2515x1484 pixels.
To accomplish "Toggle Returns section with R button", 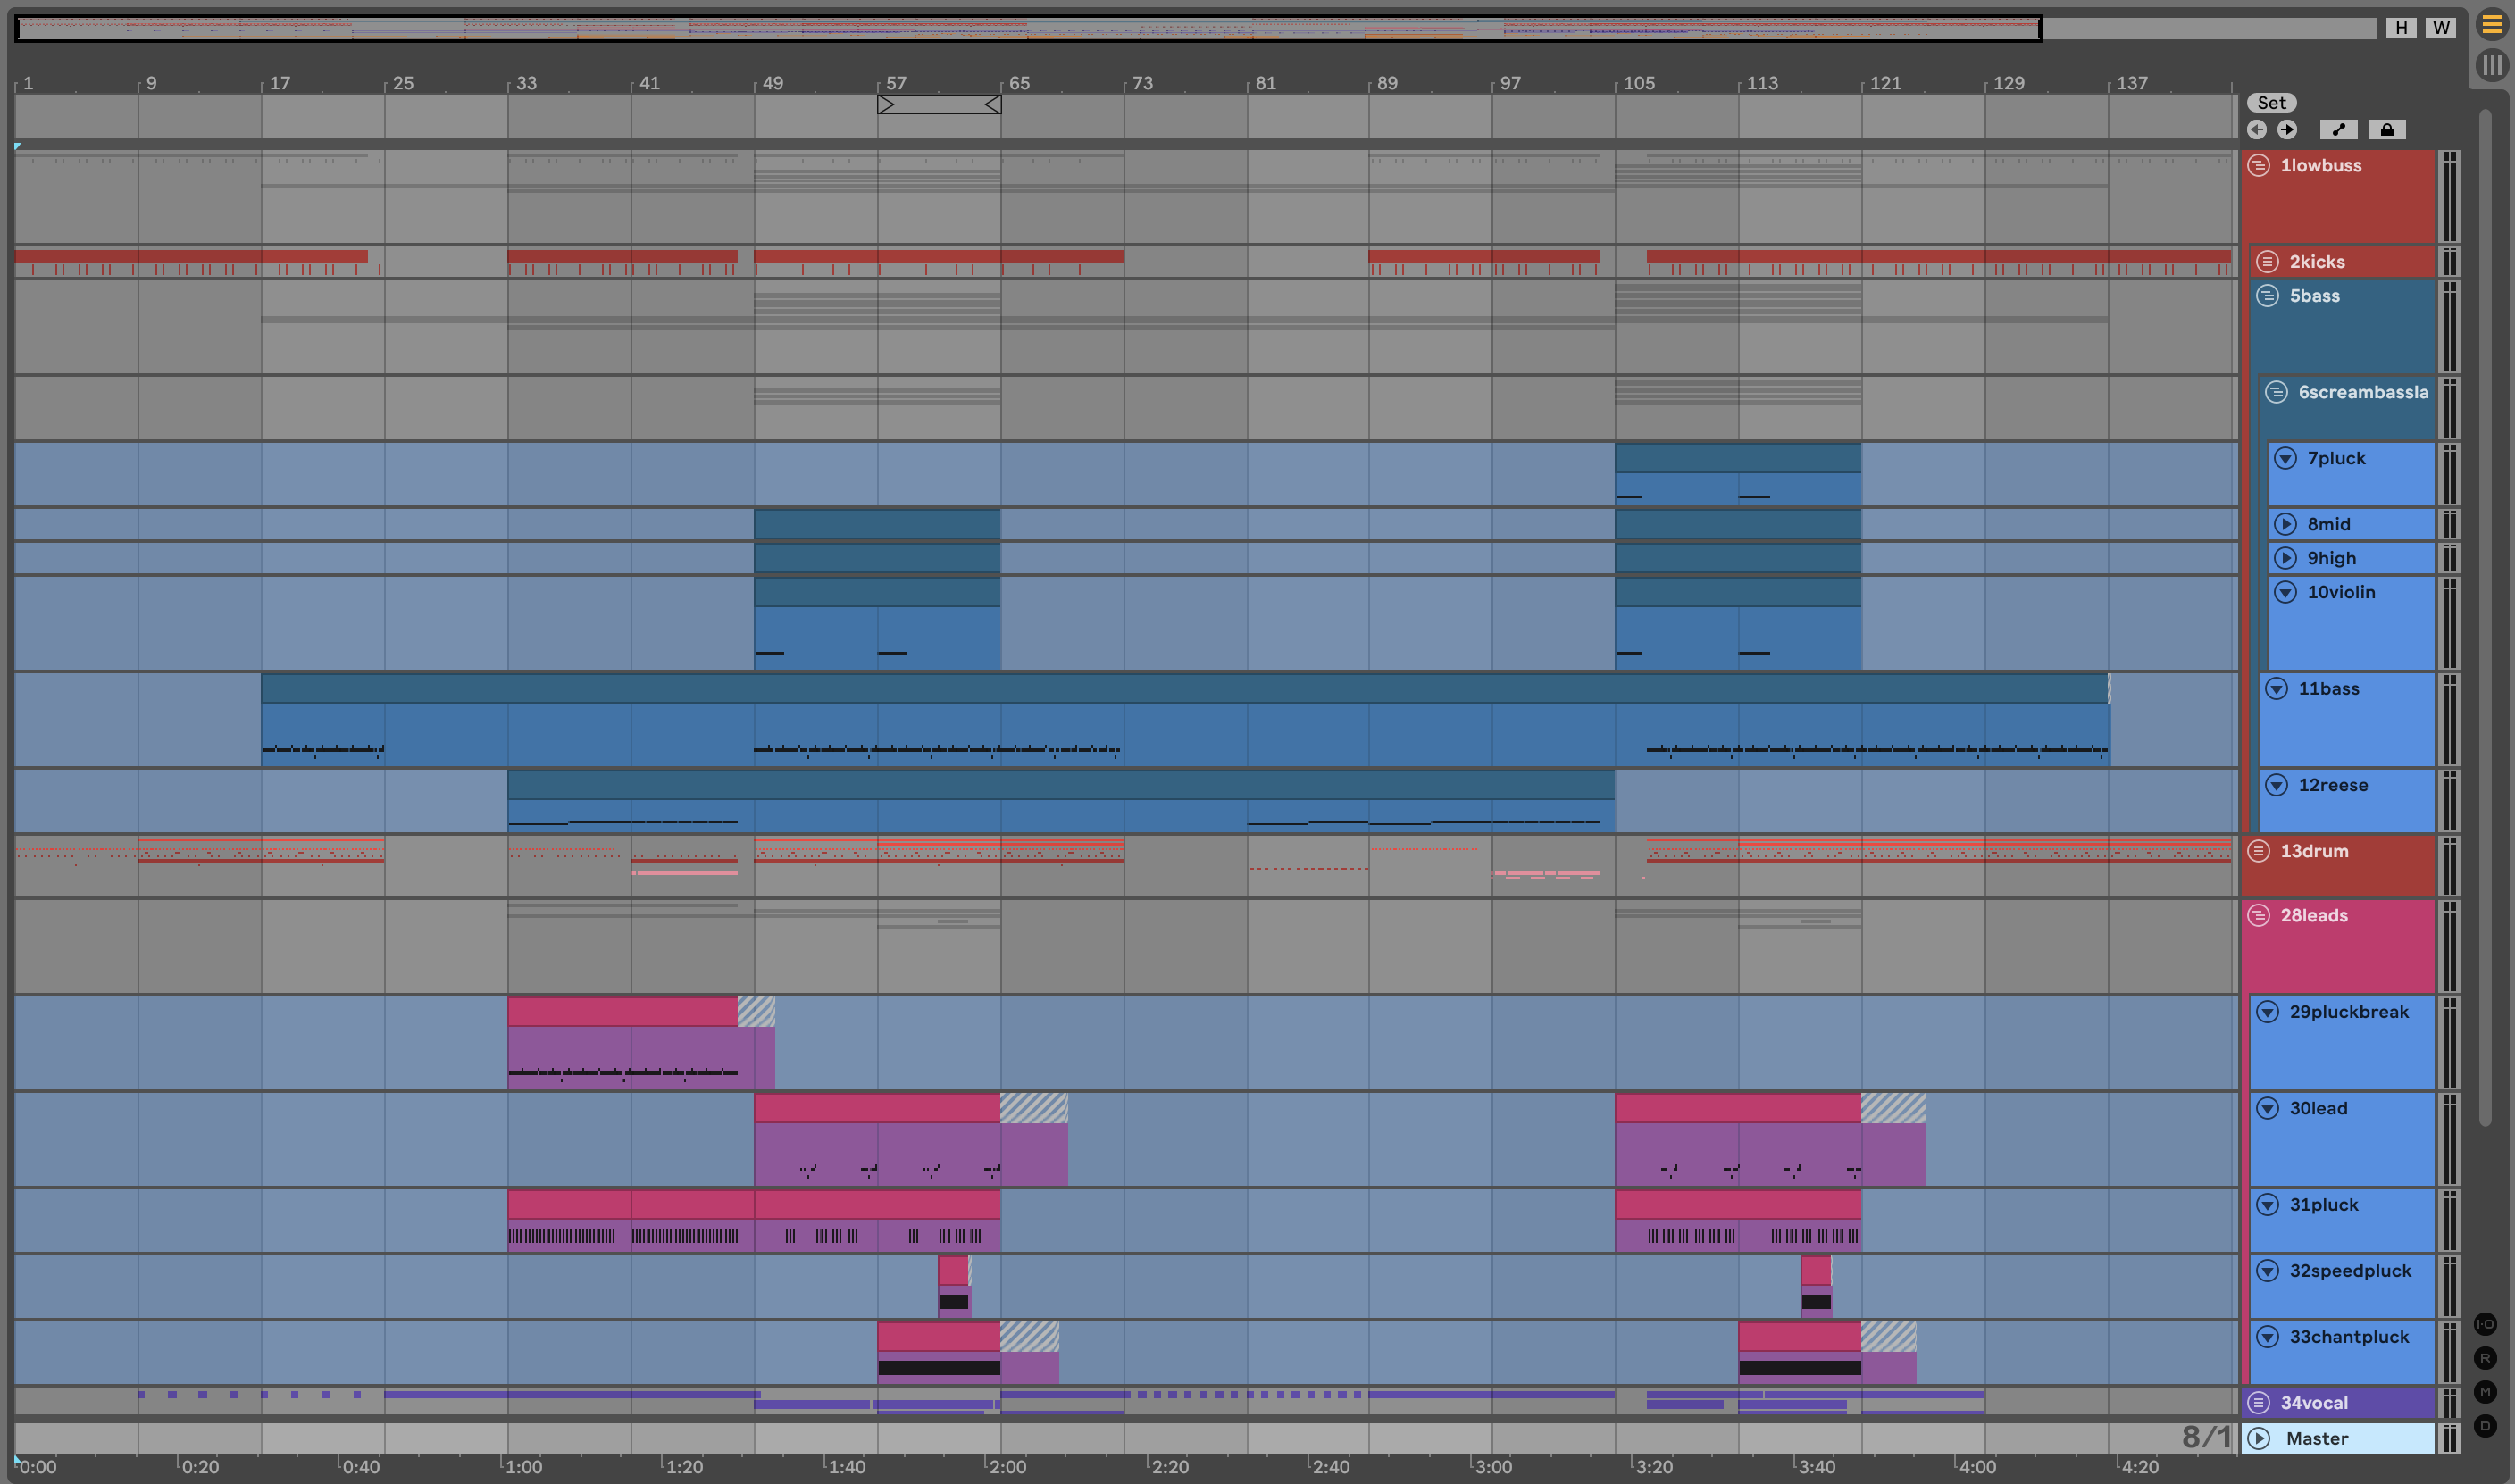I will tap(2485, 1358).
